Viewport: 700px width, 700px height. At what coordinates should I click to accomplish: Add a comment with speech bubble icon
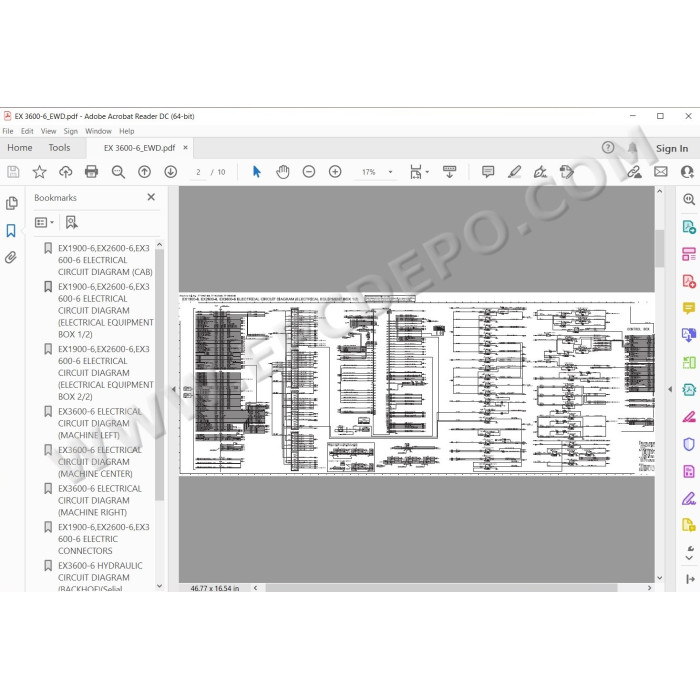click(x=488, y=172)
